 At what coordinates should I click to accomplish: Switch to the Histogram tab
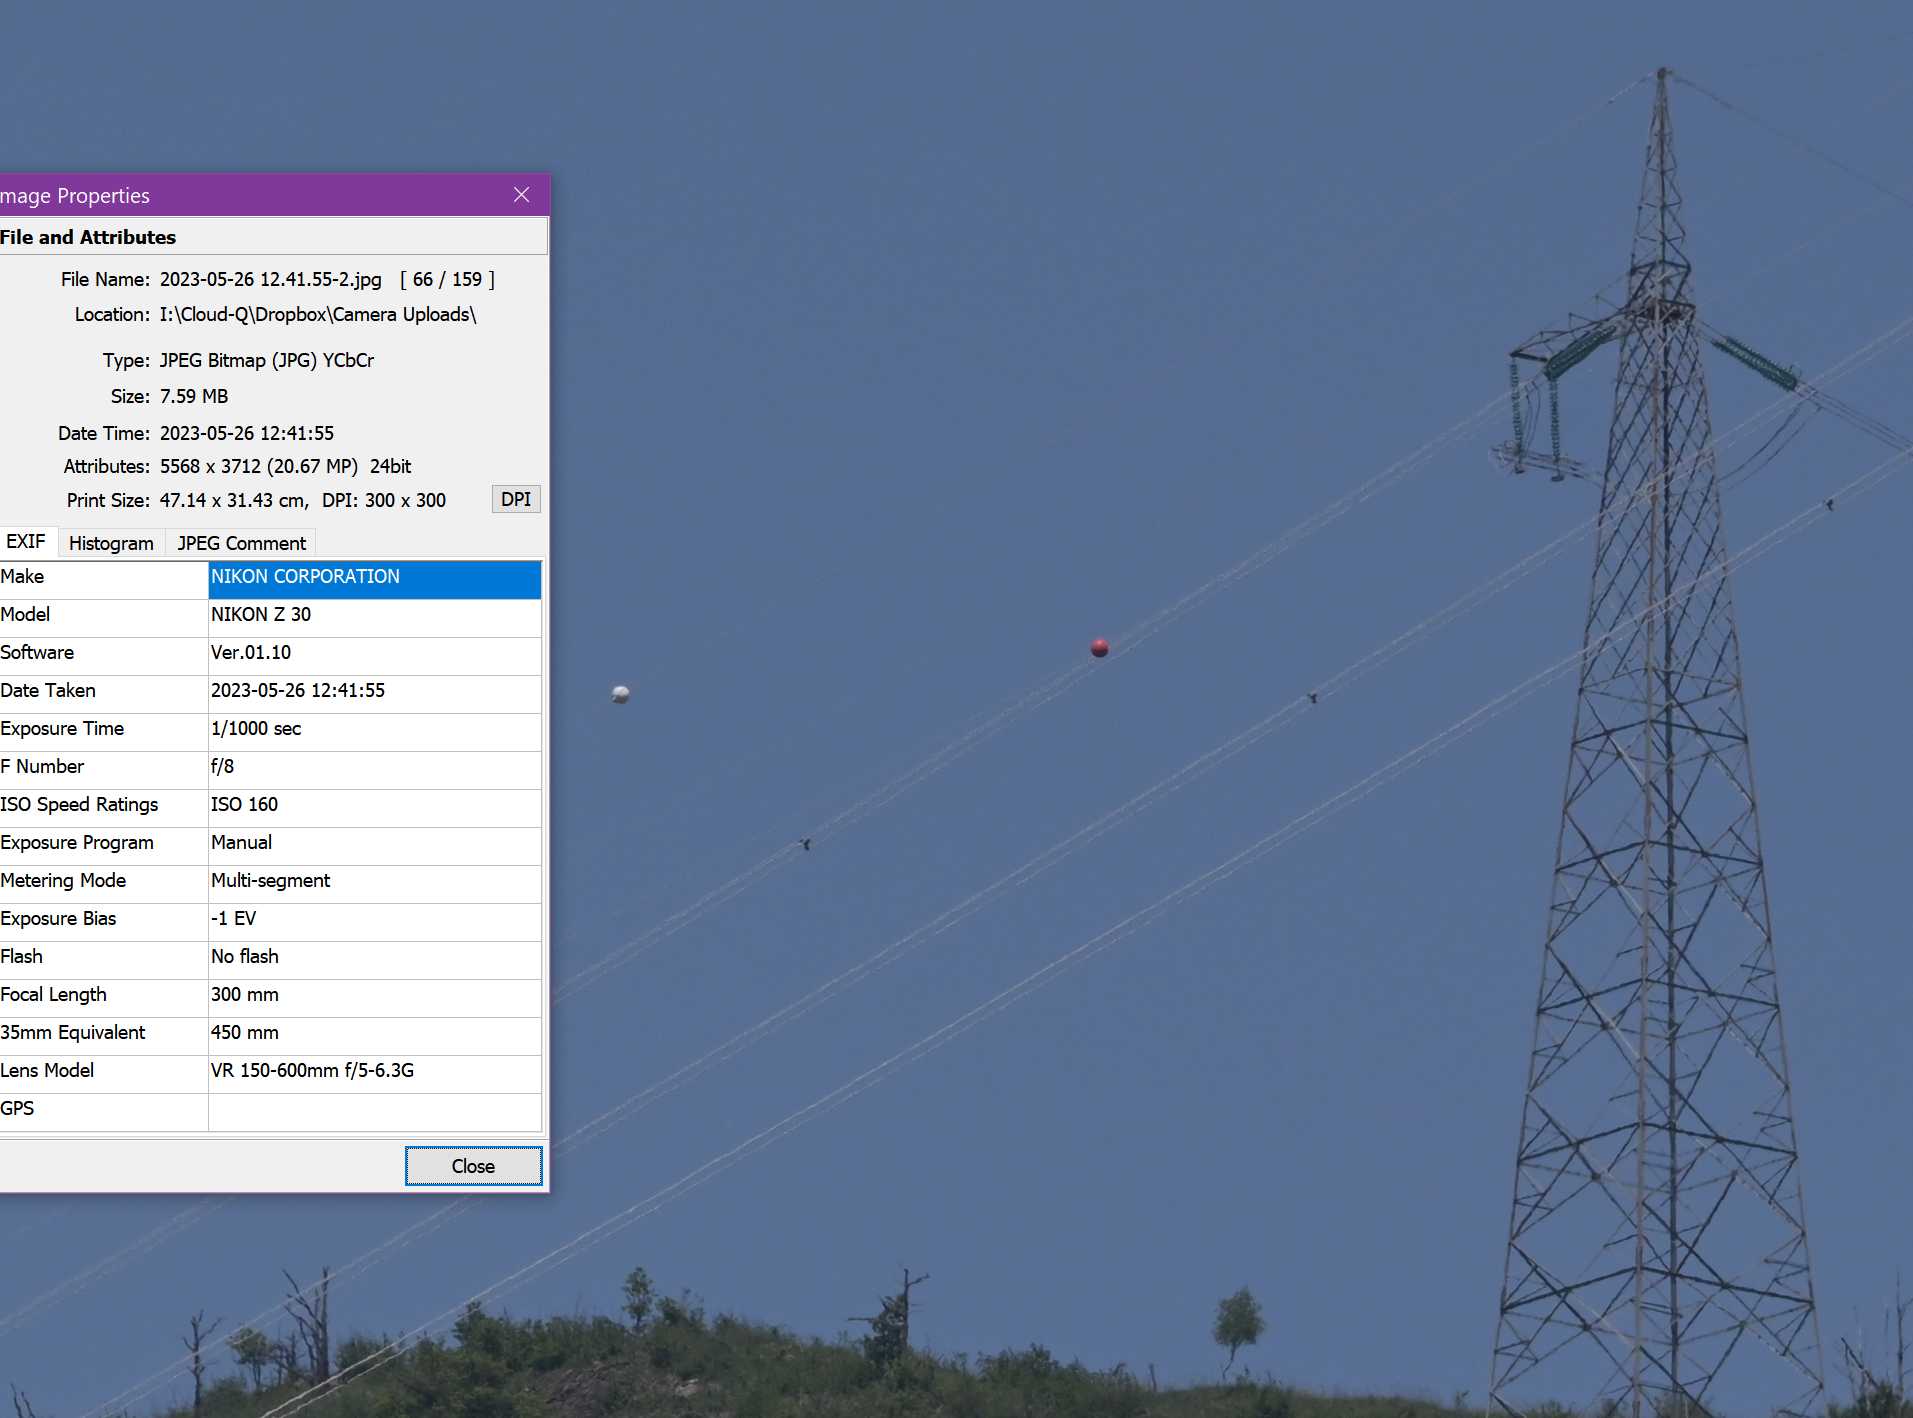click(111, 543)
